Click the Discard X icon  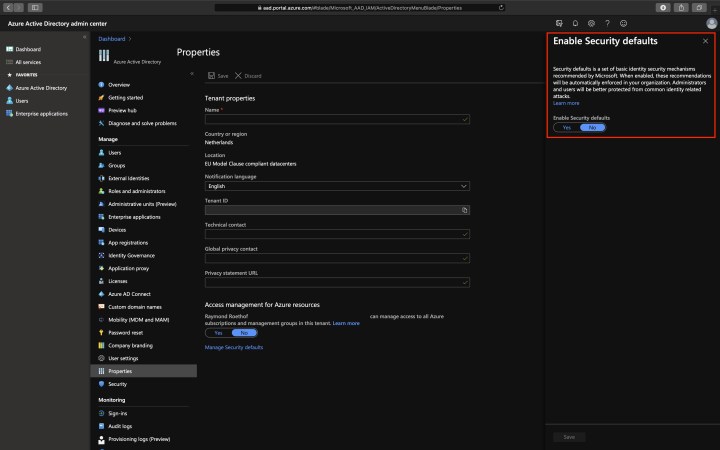238,76
